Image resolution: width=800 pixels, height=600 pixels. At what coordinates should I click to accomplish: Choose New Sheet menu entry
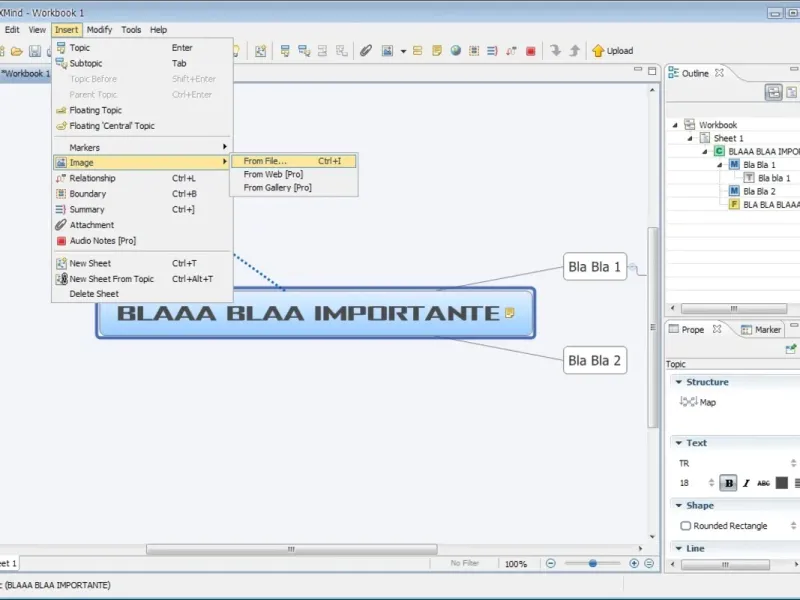coord(142,263)
